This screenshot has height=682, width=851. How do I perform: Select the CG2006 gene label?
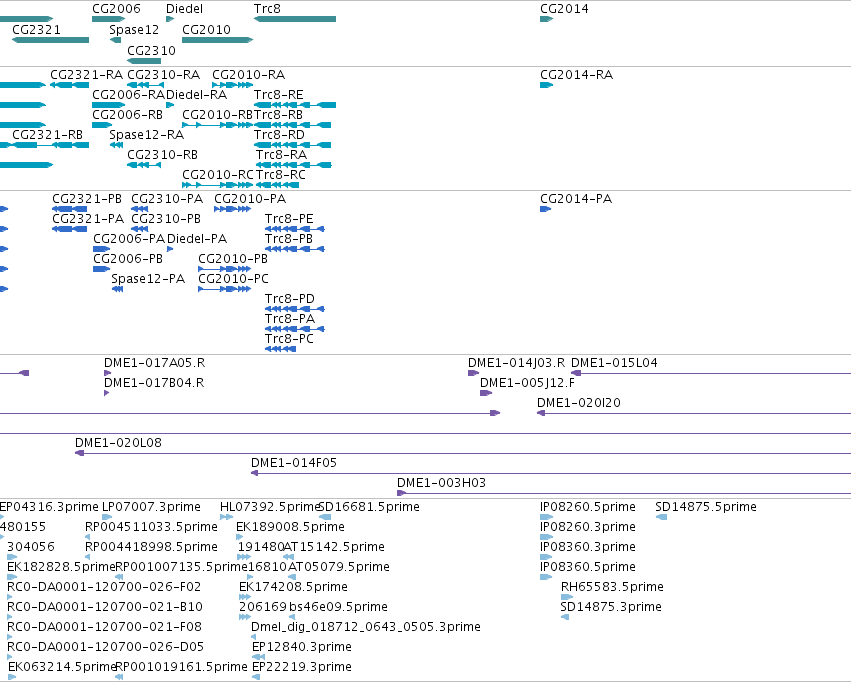[x=116, y=9]
